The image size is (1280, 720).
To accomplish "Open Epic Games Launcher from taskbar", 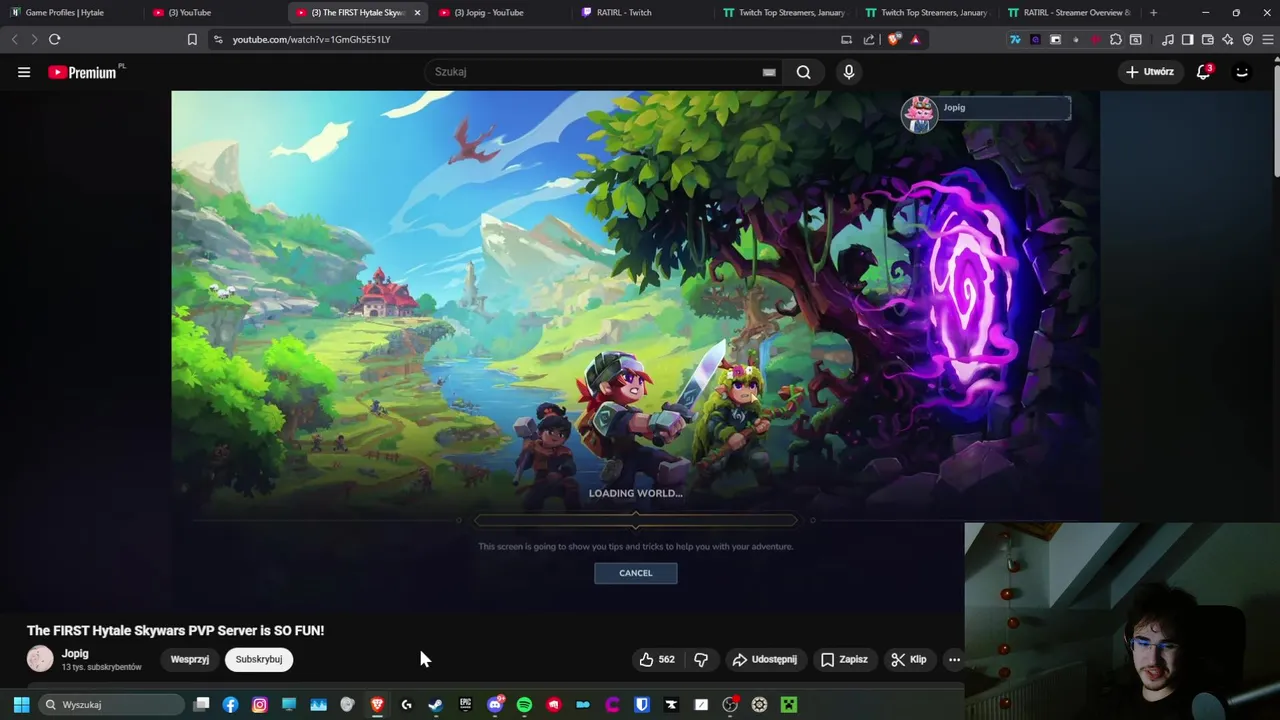I will tap(465, 704).
